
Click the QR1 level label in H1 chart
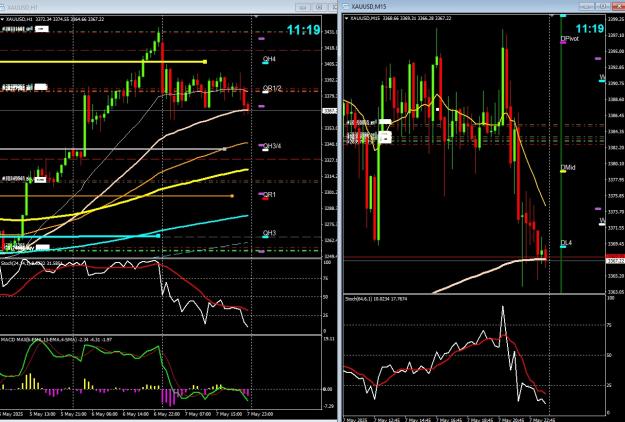[269, 194]
